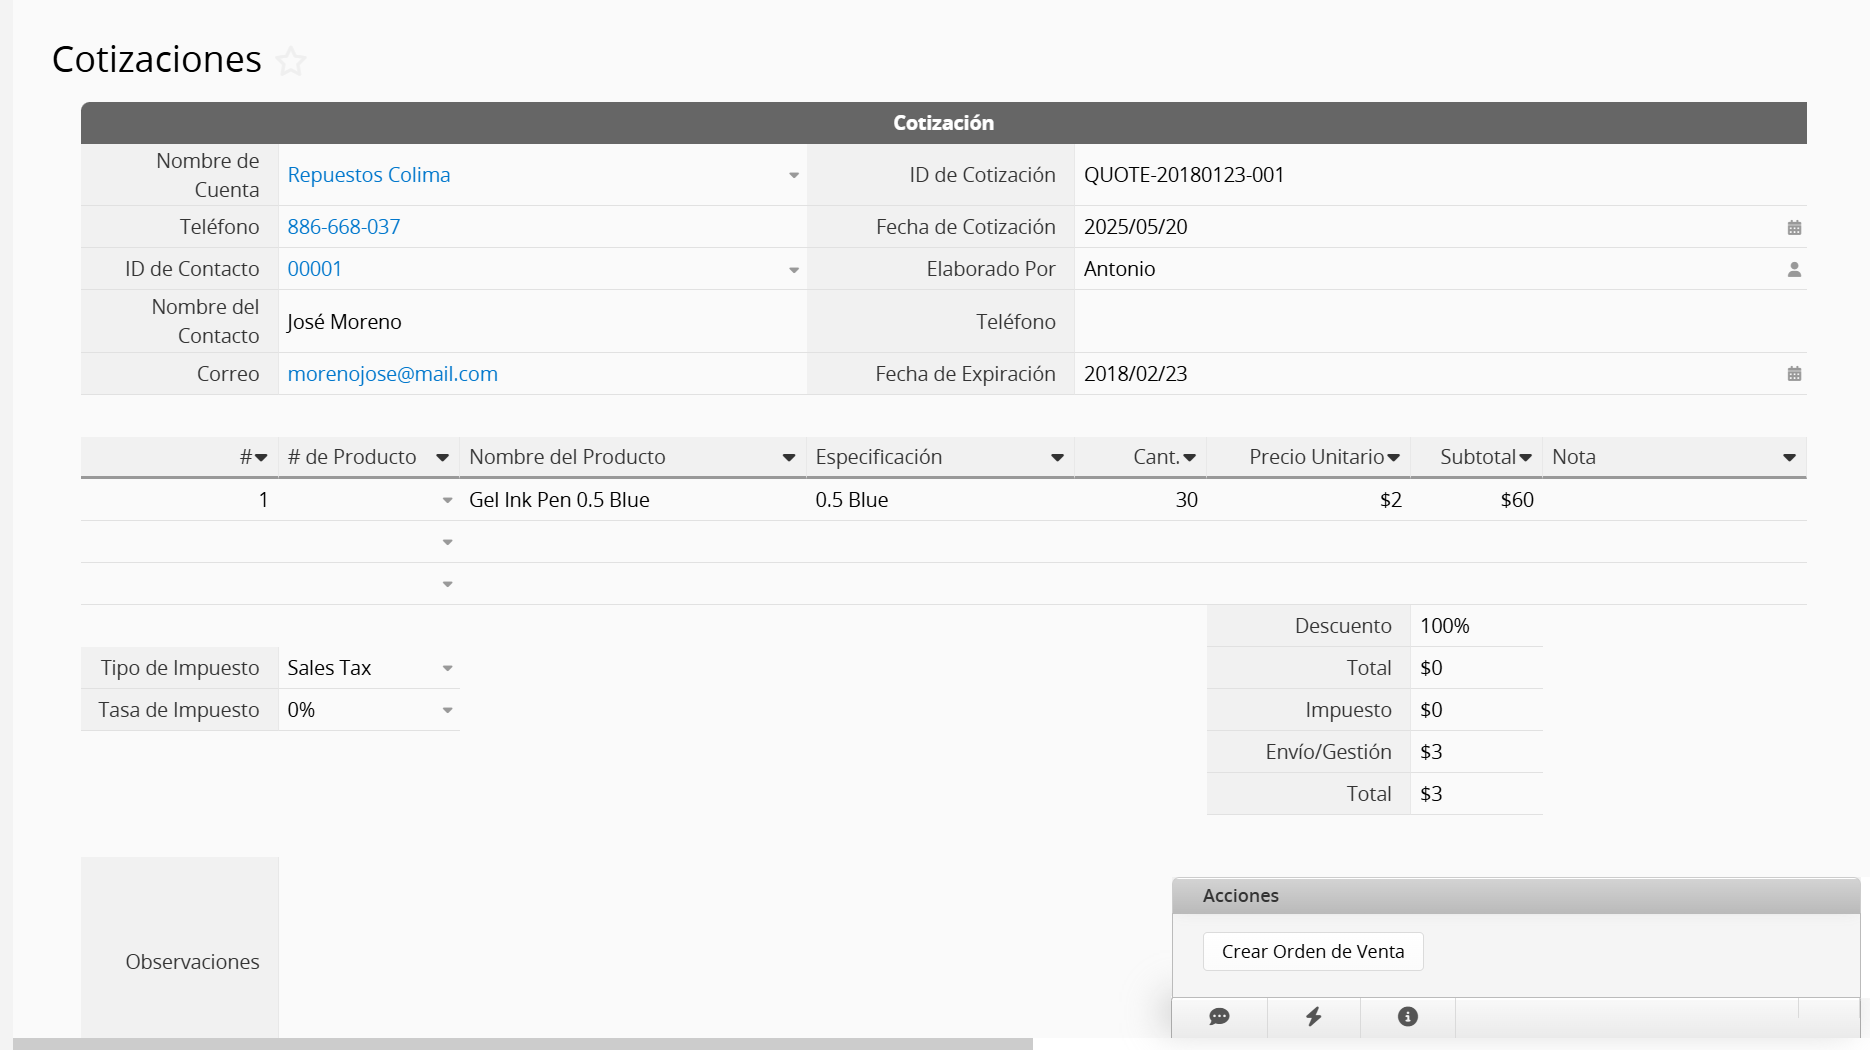The width and height of the screenshot is (1870, 1050).
Task: Click the Observaciones text area
Action: coord(700,950)
